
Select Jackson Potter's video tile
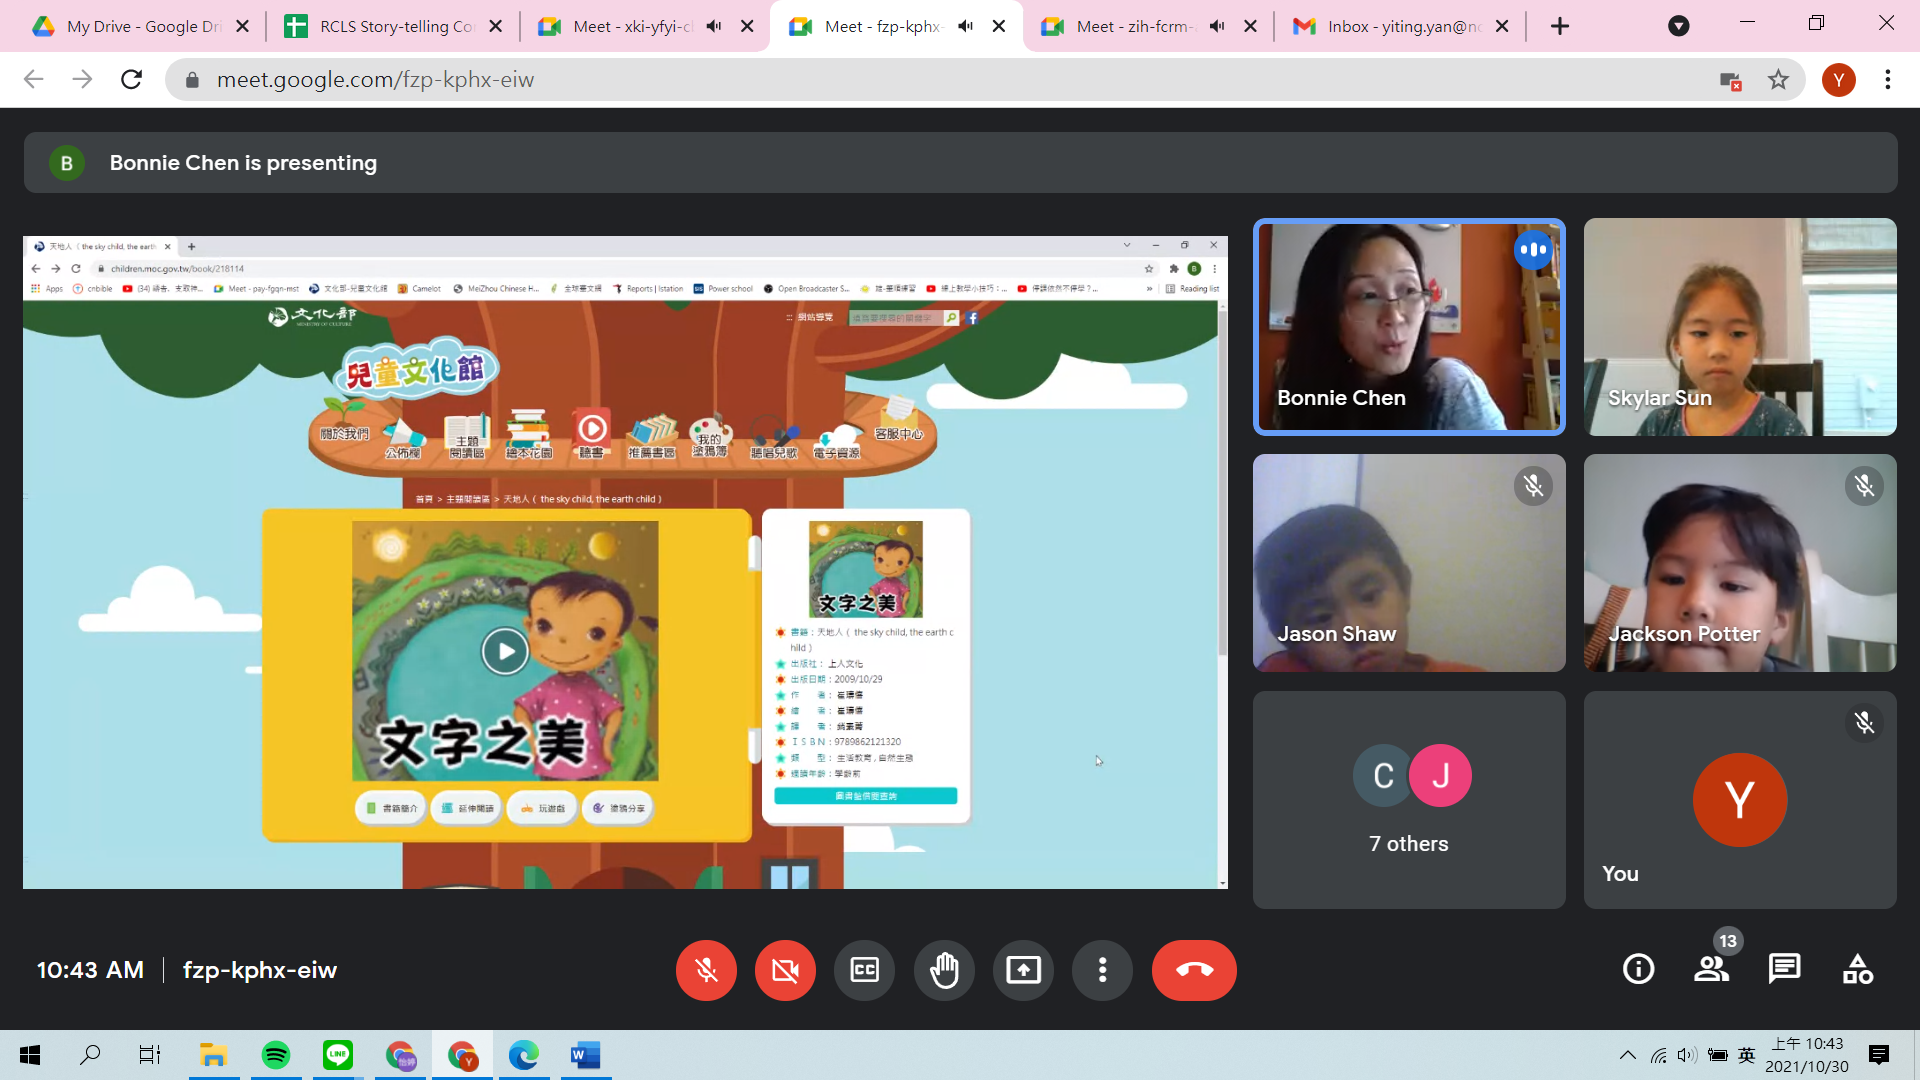tap(1740, 563)
